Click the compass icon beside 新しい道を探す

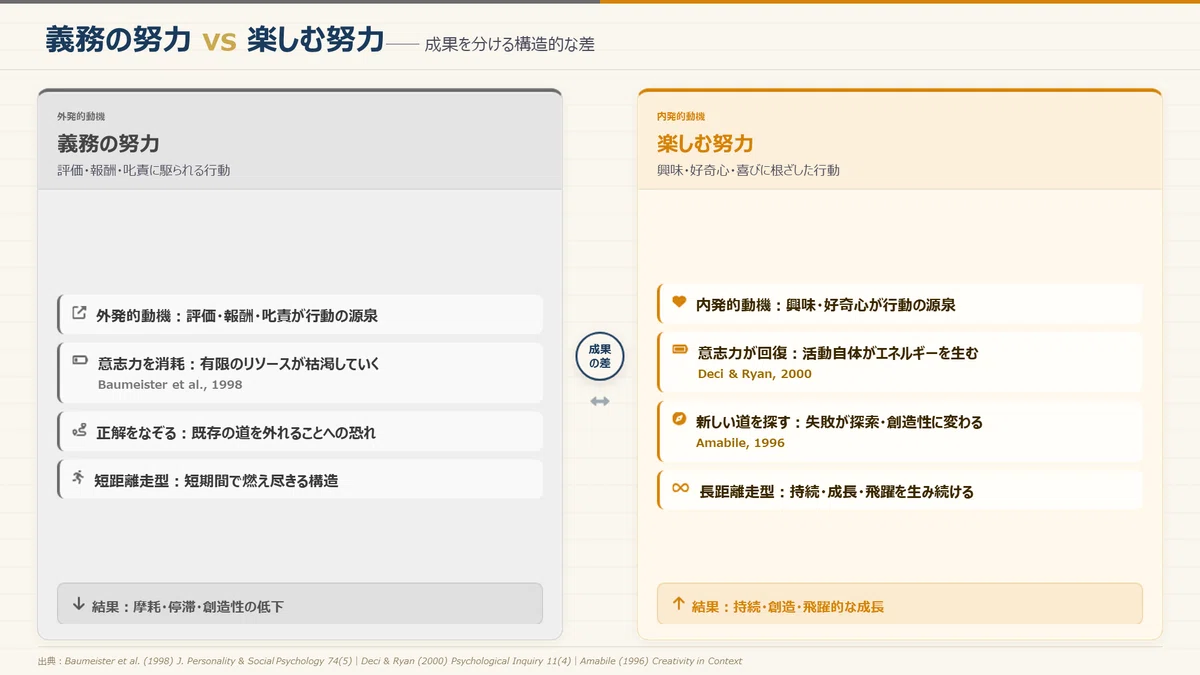click(x=679, y=419)
